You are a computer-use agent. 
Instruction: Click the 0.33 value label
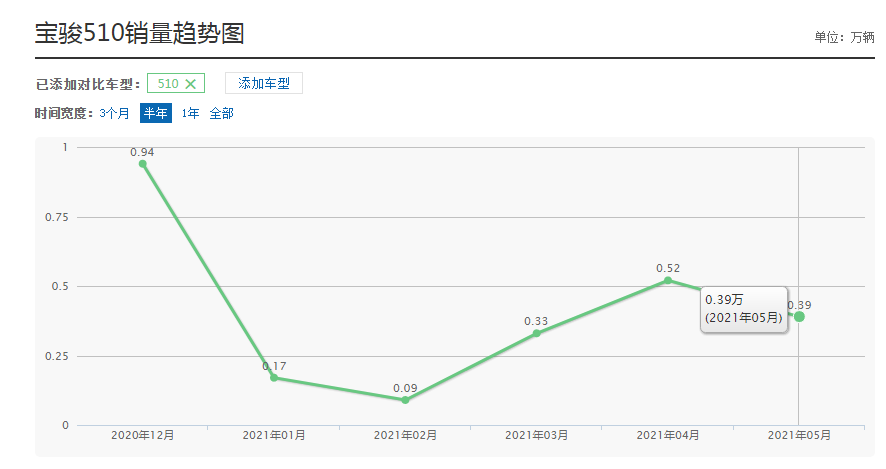[536, 321]
